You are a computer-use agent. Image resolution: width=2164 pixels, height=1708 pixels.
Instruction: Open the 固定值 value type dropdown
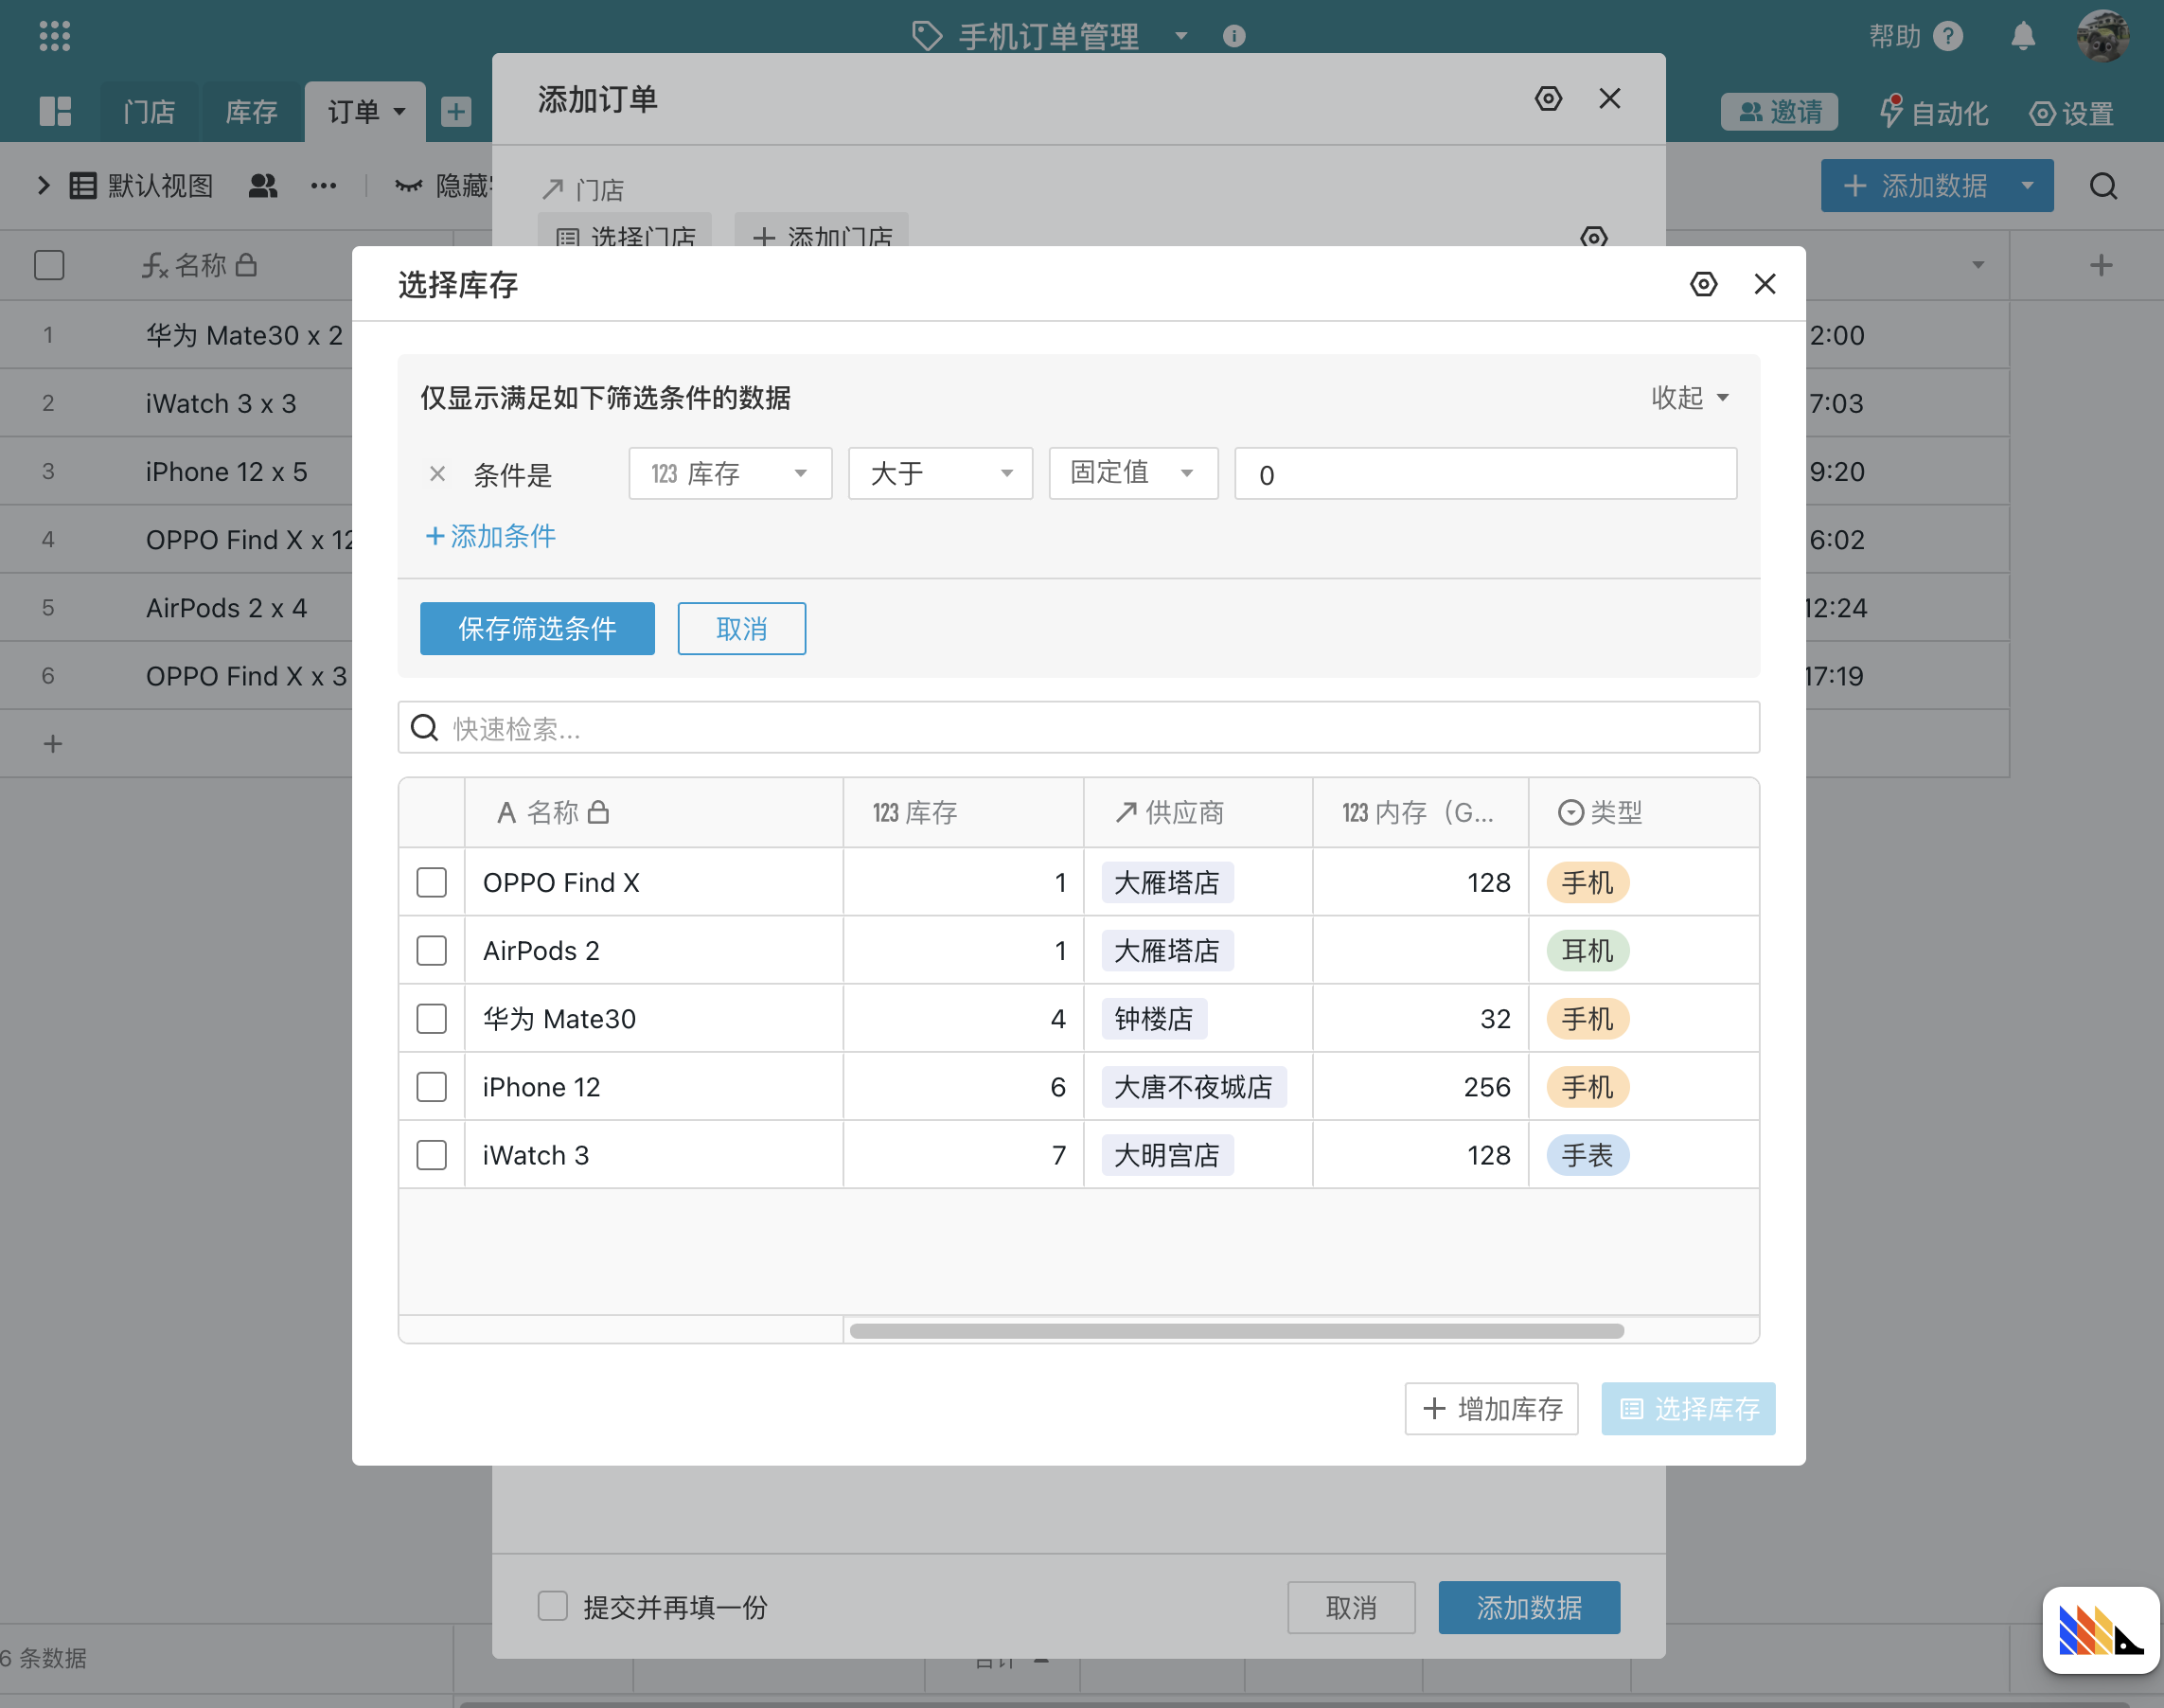coord(1132,474)
